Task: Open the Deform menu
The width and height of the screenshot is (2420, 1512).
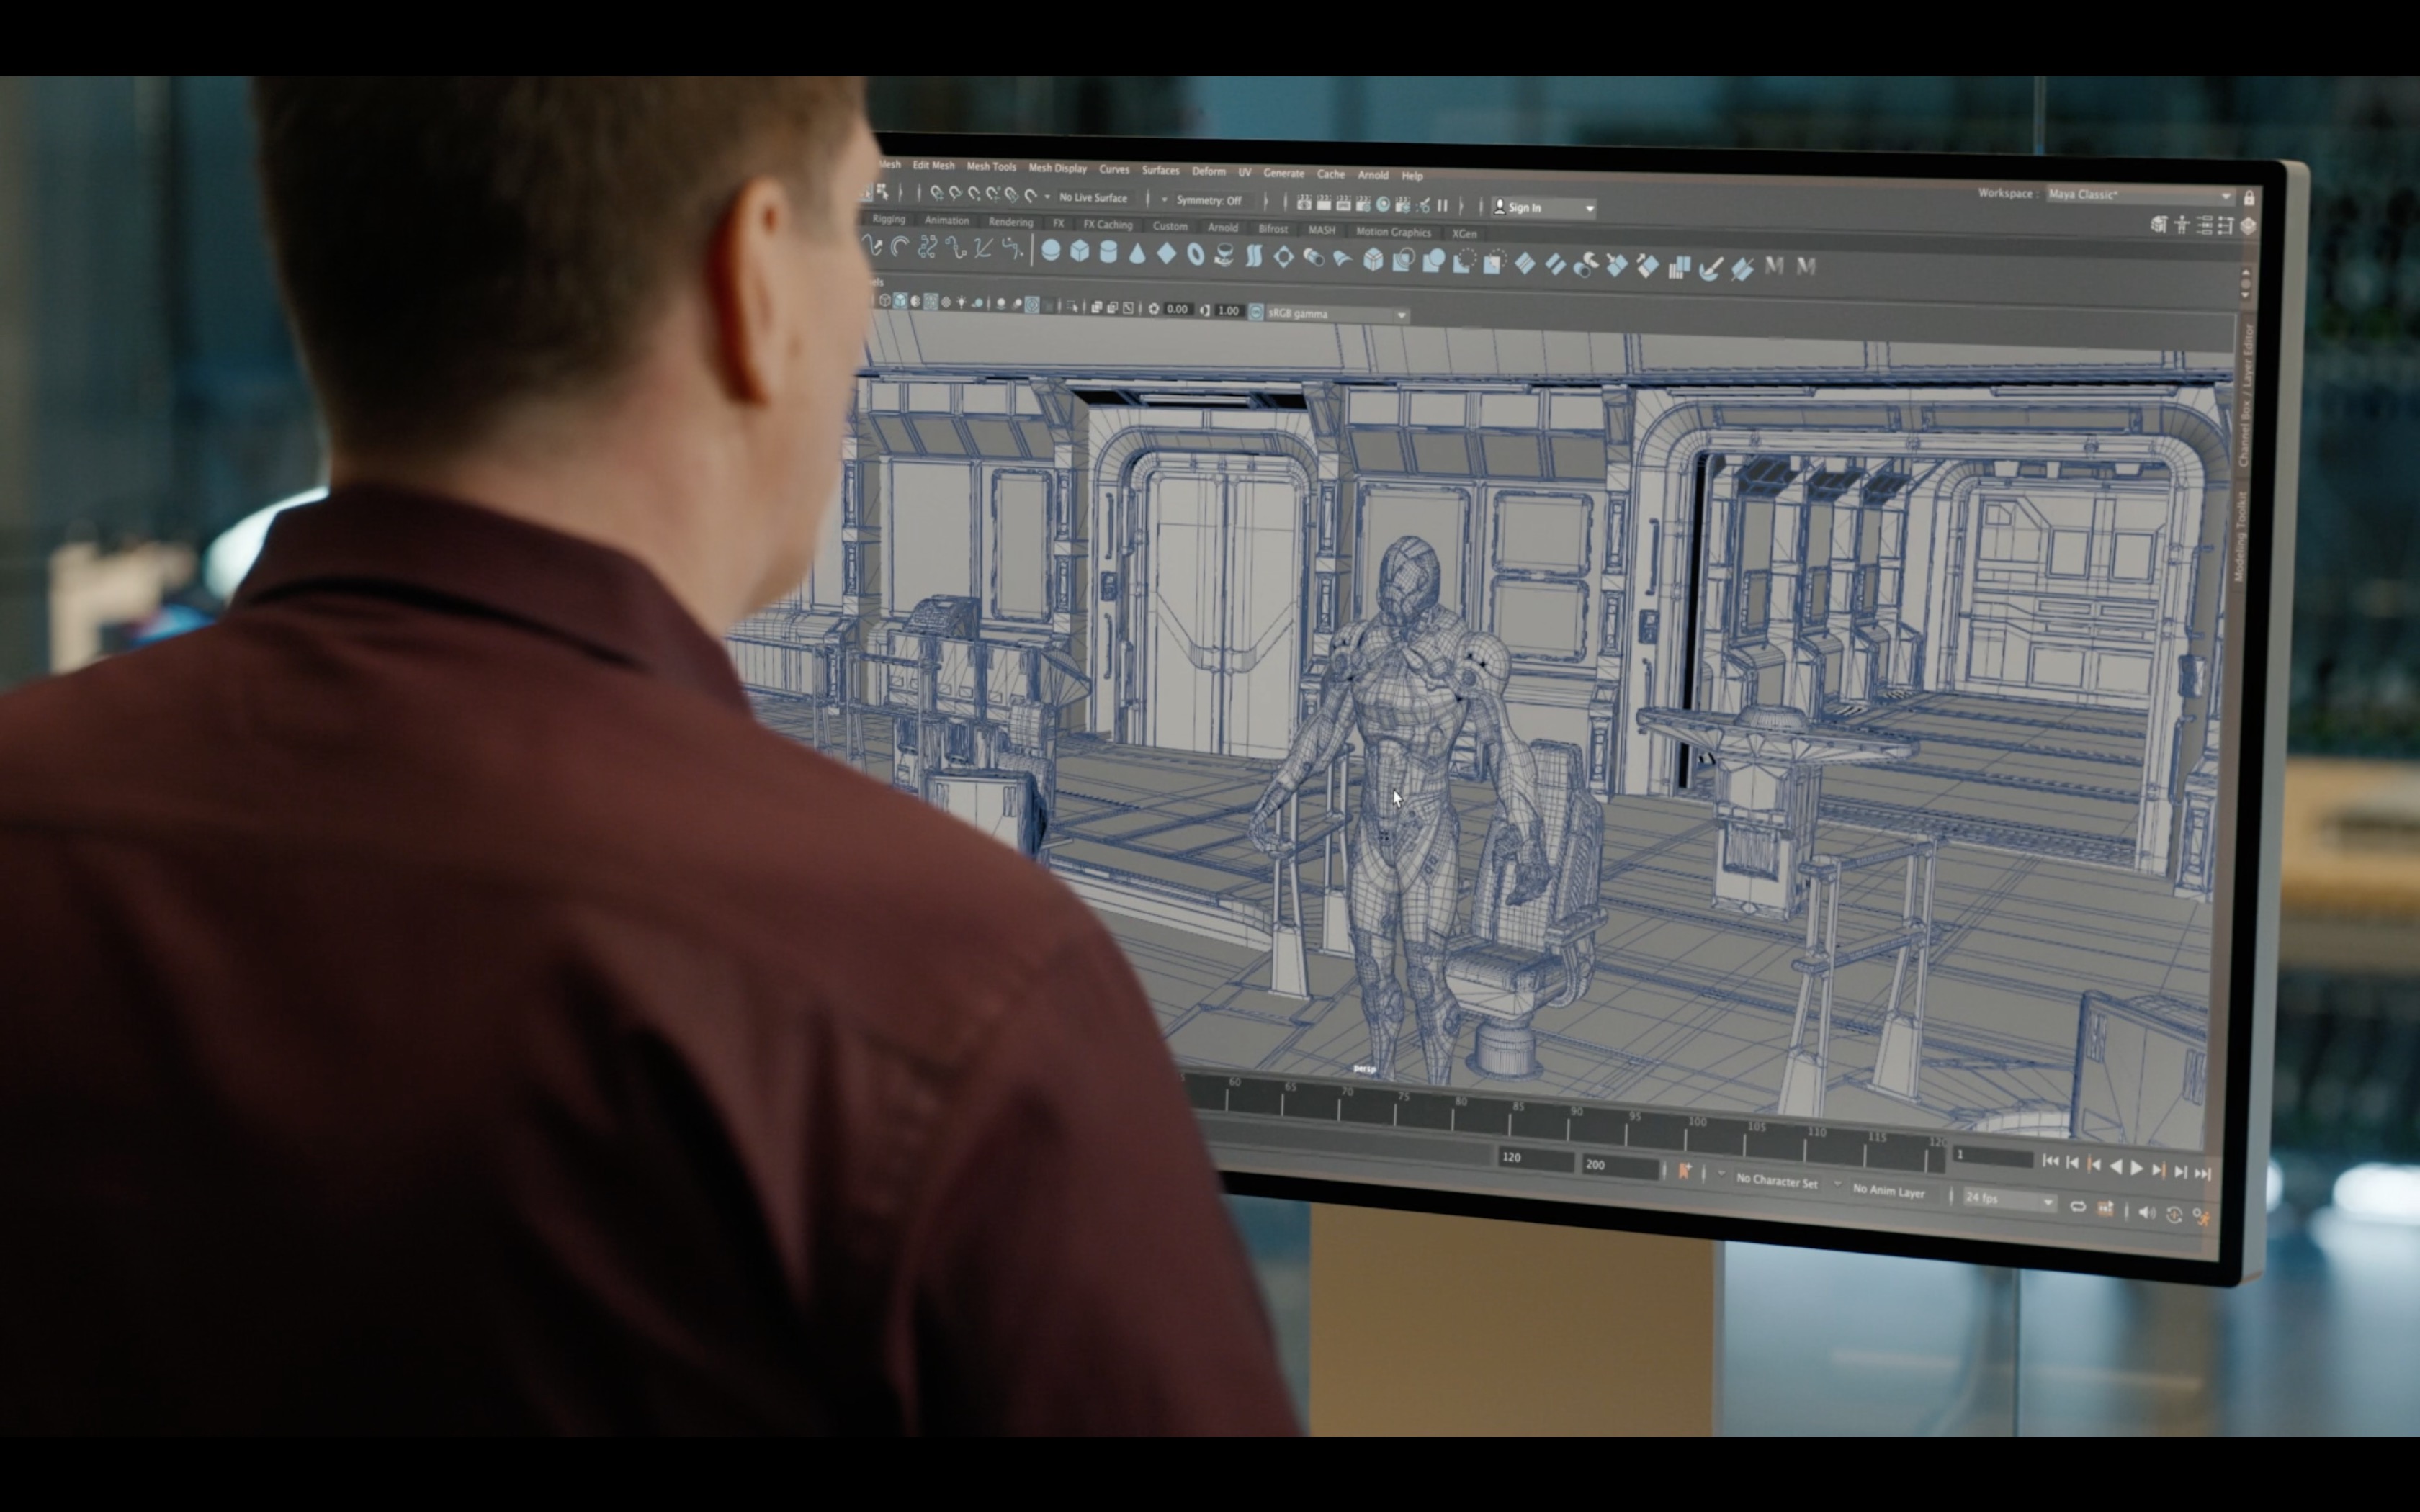Action: coord(1208,171)
